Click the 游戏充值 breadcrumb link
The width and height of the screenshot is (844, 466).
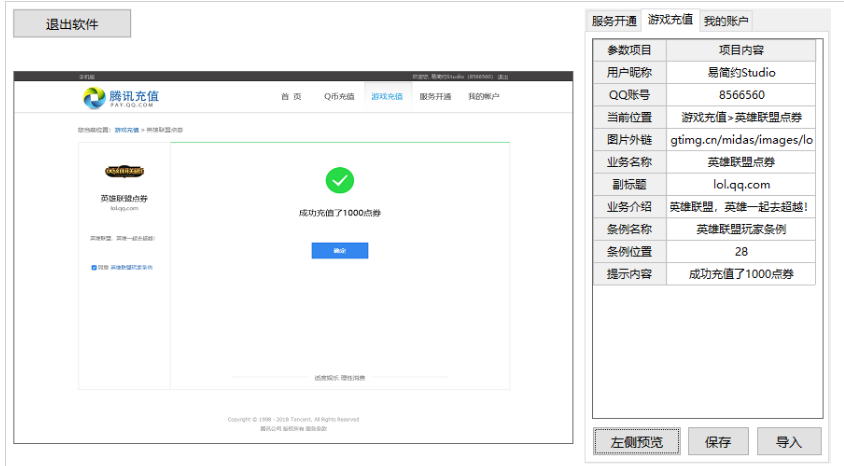pos(126,130)
